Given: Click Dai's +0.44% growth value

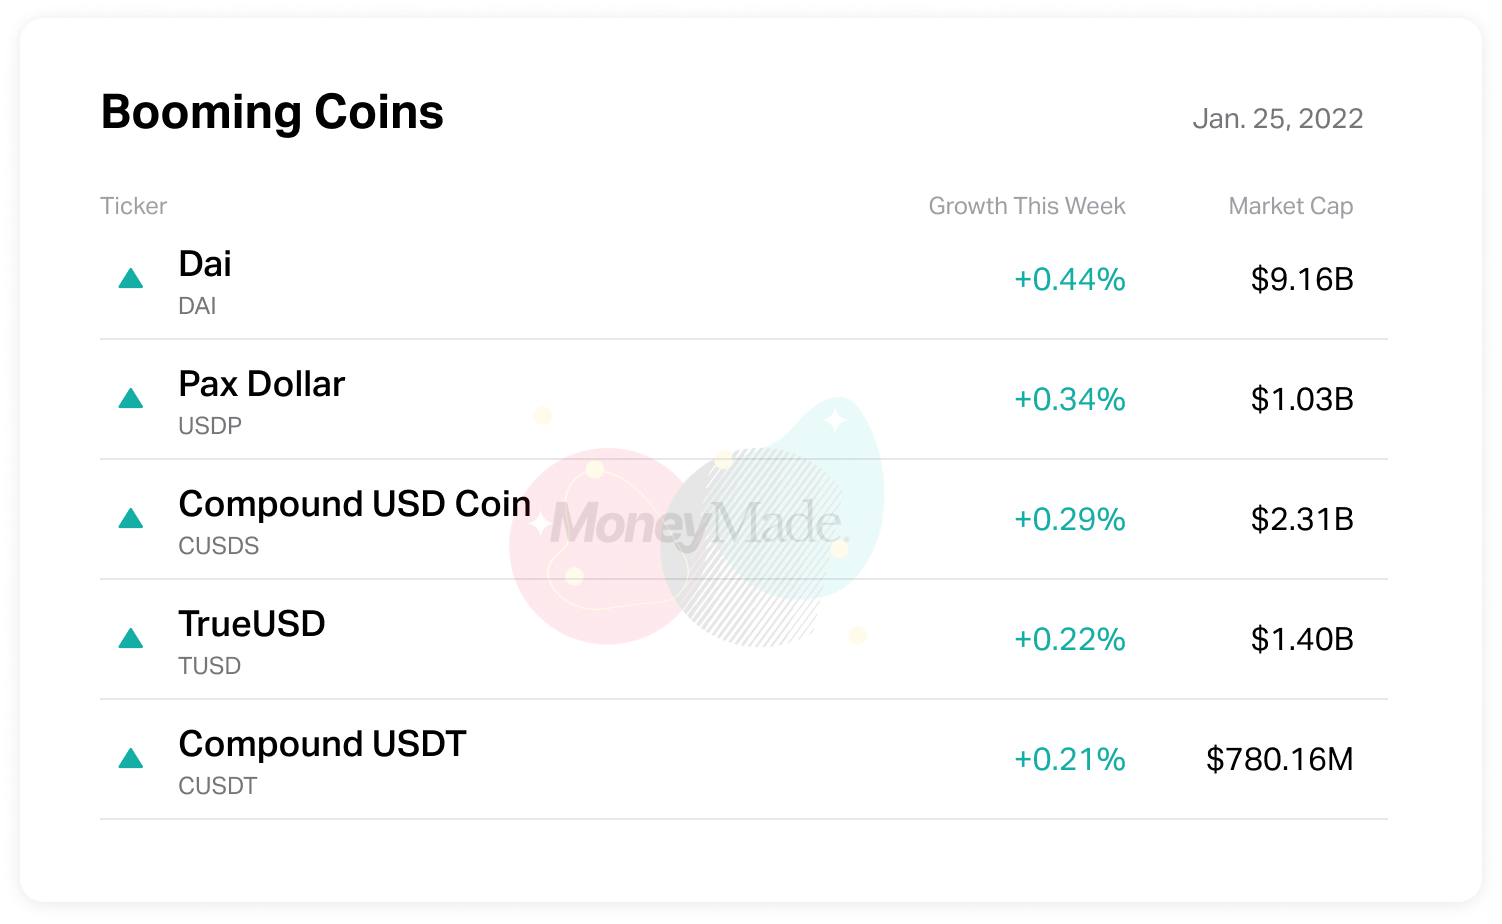Looking at the screenshot, I should click(1069, 279).
